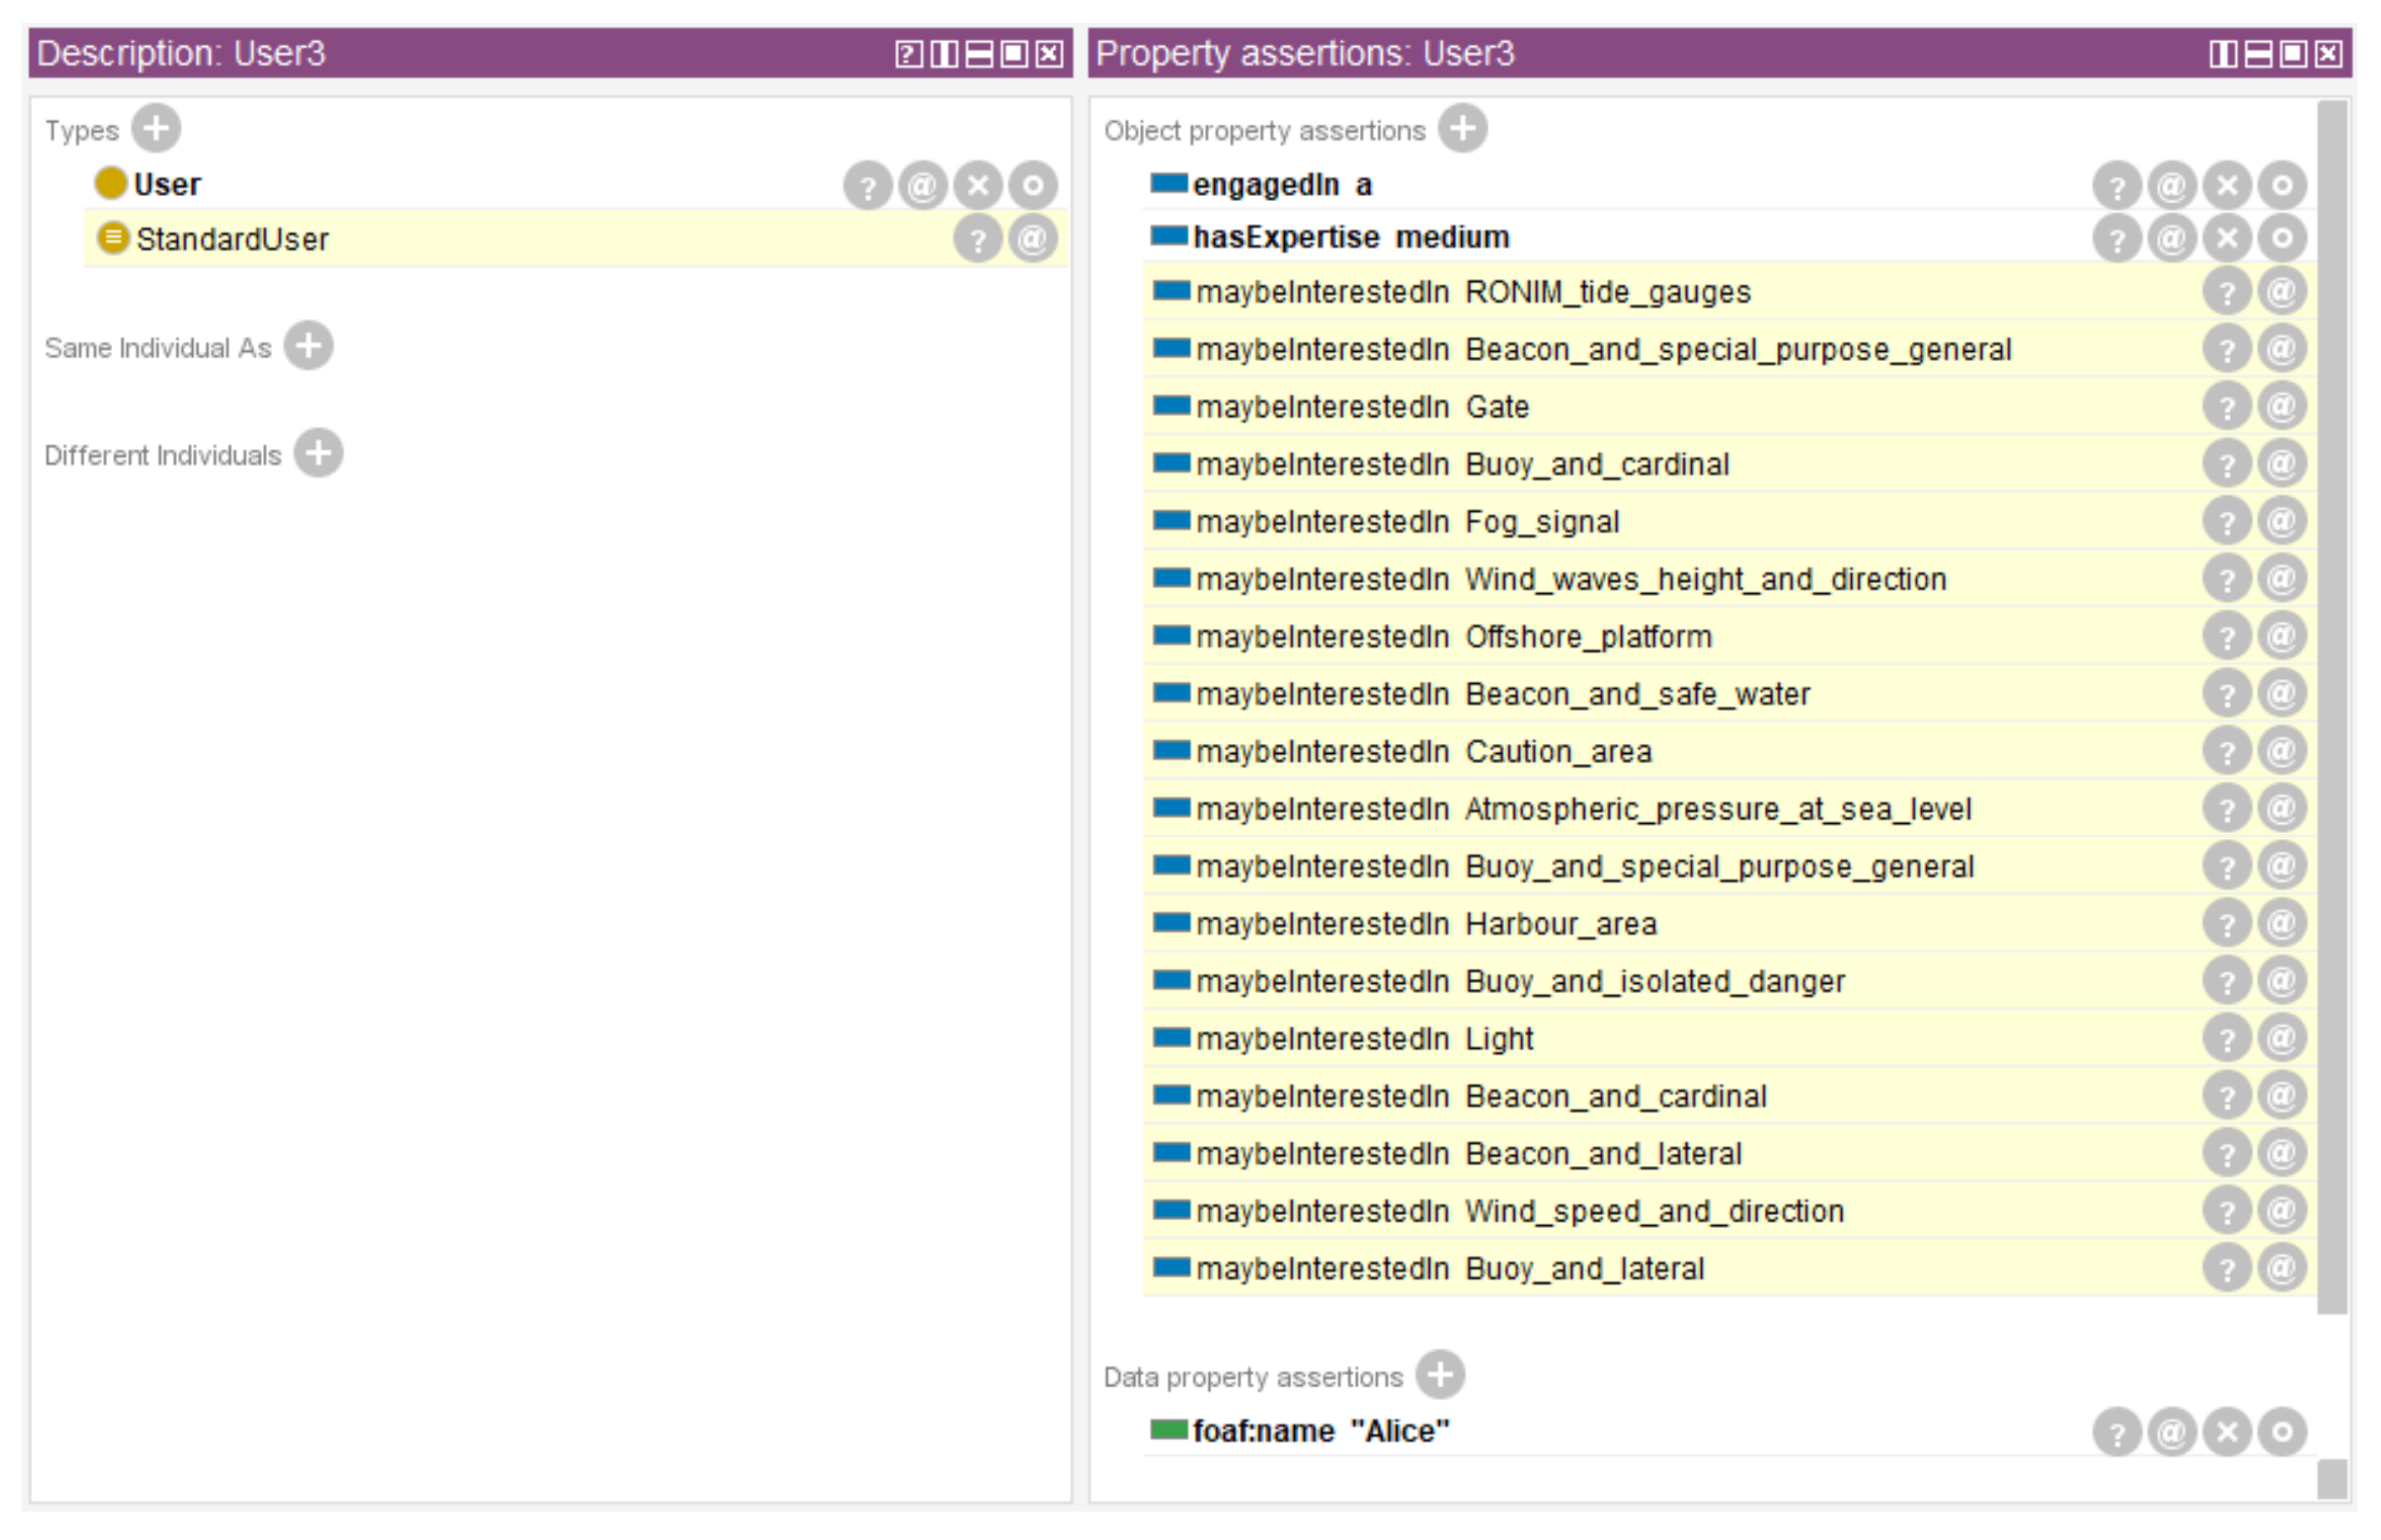The width and height of the screenshot is (2381, 1540).
Task: Add an object property assertion
Action: (x=1463, y=128)
